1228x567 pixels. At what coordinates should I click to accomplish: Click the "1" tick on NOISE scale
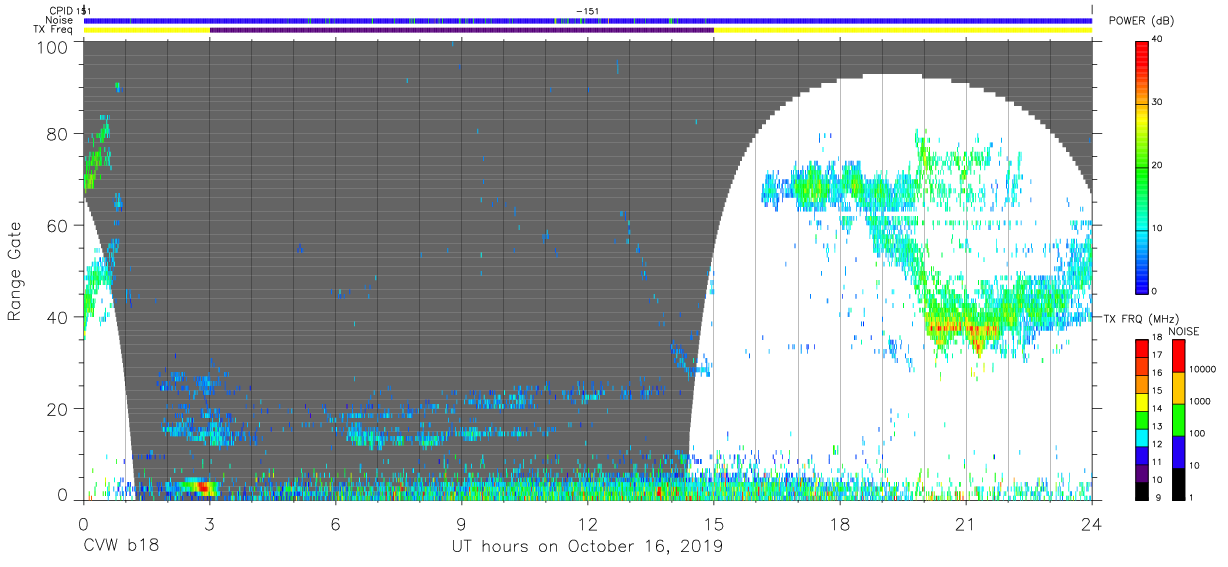pyautogui.click(x=1193, y=497)
